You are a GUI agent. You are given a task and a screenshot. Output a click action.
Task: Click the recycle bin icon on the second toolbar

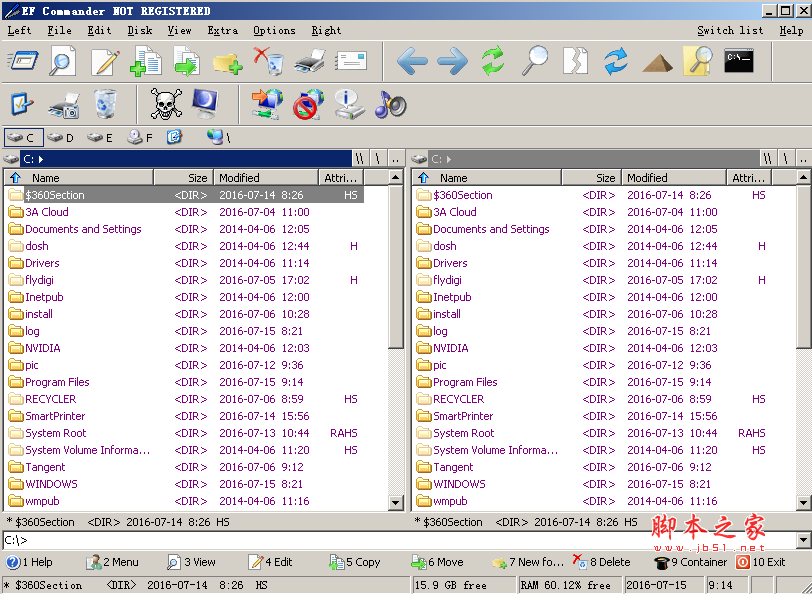[105, 104]
